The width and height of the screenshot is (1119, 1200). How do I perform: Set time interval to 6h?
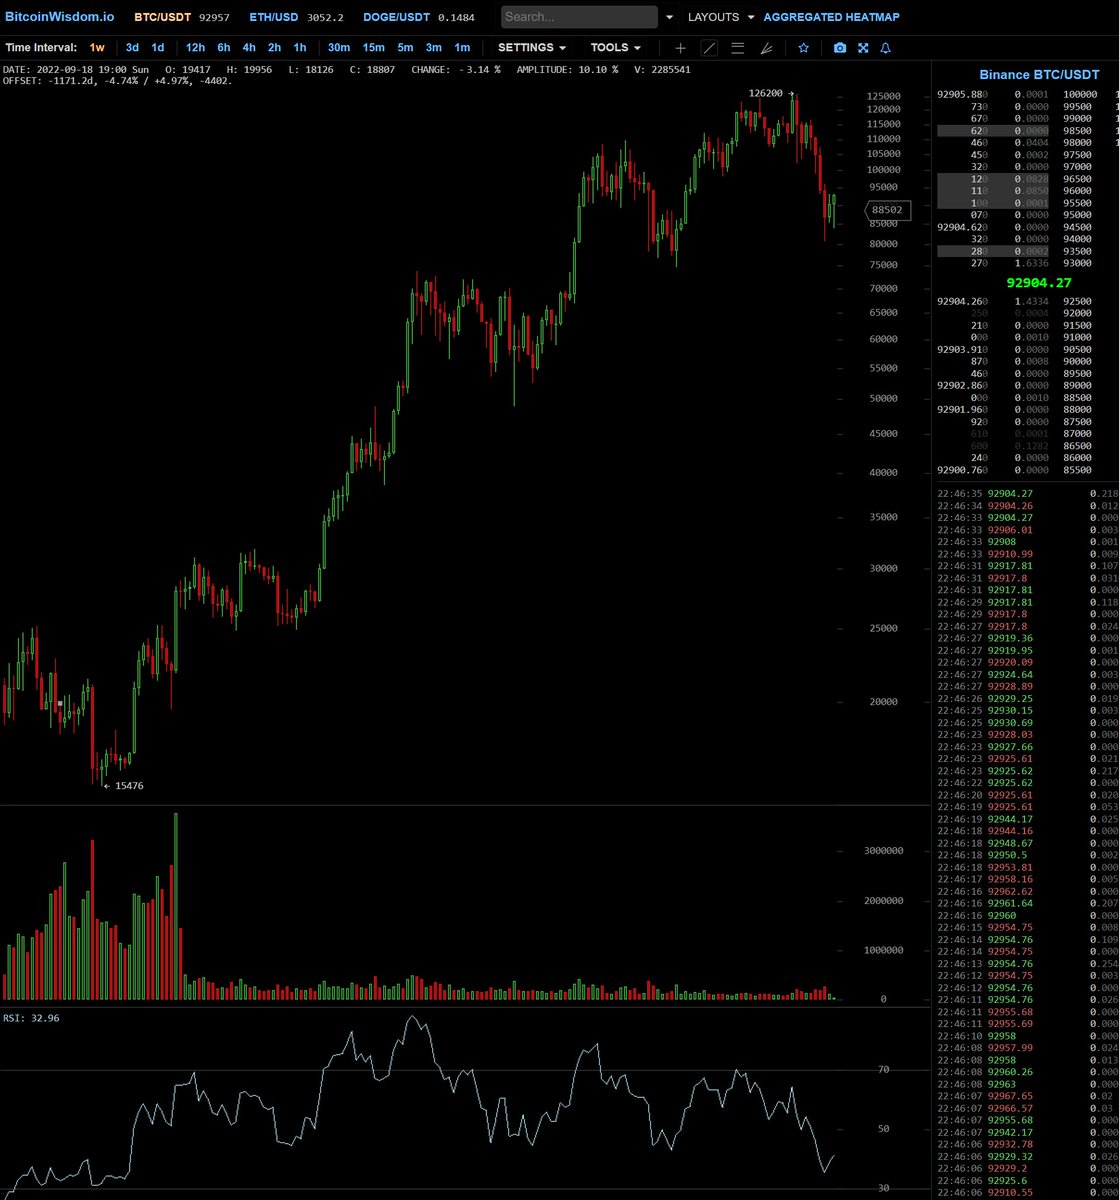224,47
